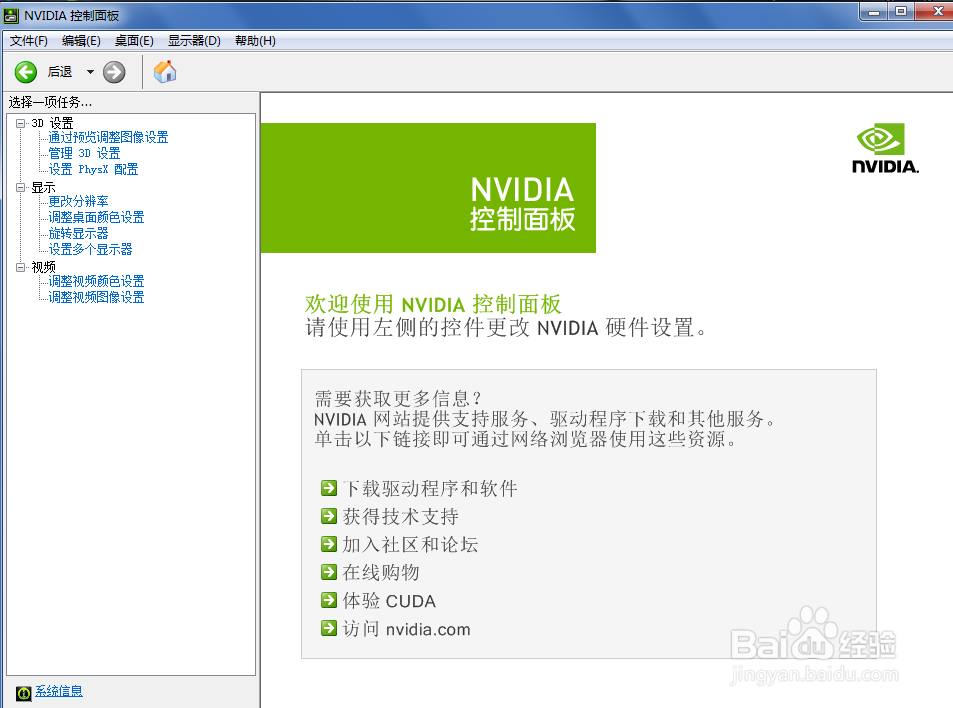953x708 pixels.
Task: Select 设置 PhysX 配置 in the tree
Action: point(94,169)
